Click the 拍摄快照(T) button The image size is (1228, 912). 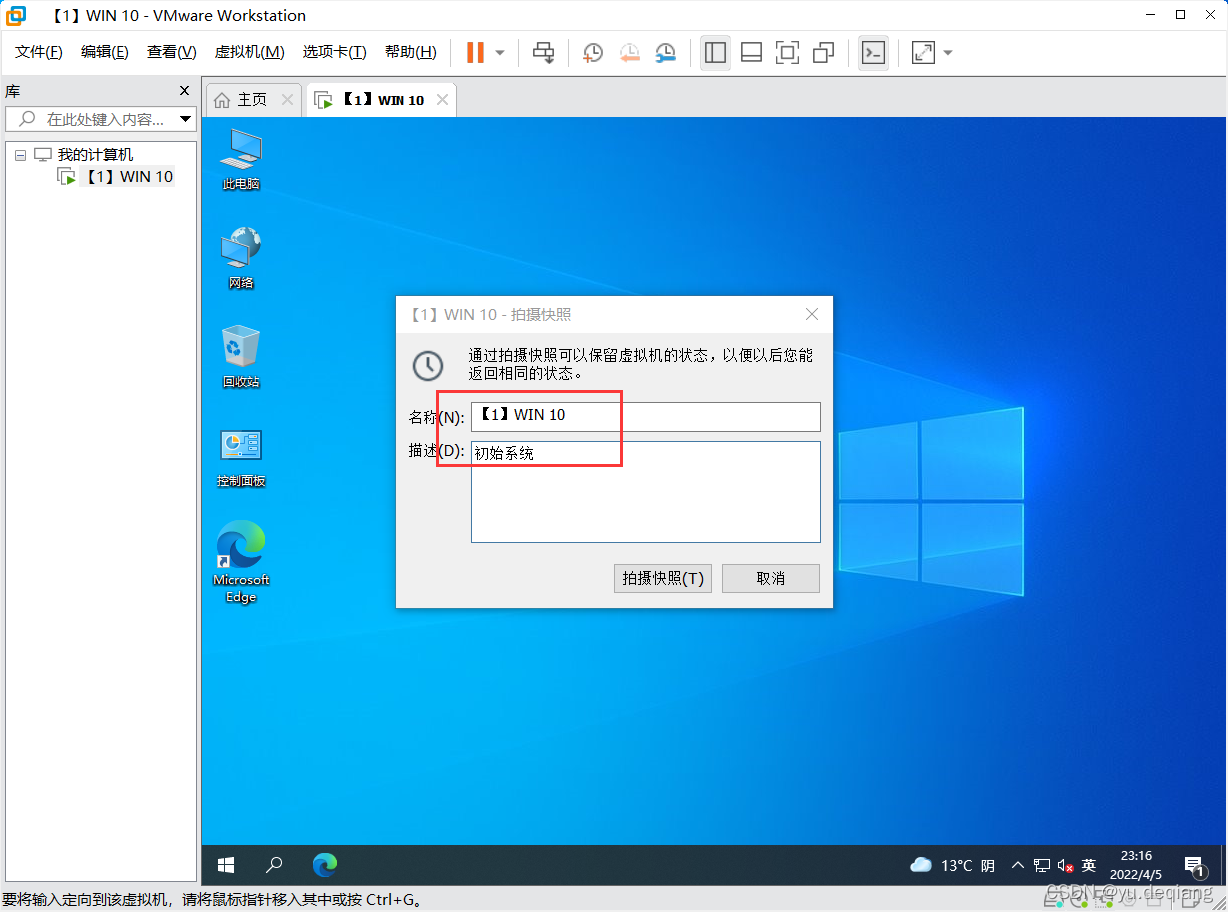(663, 578)
